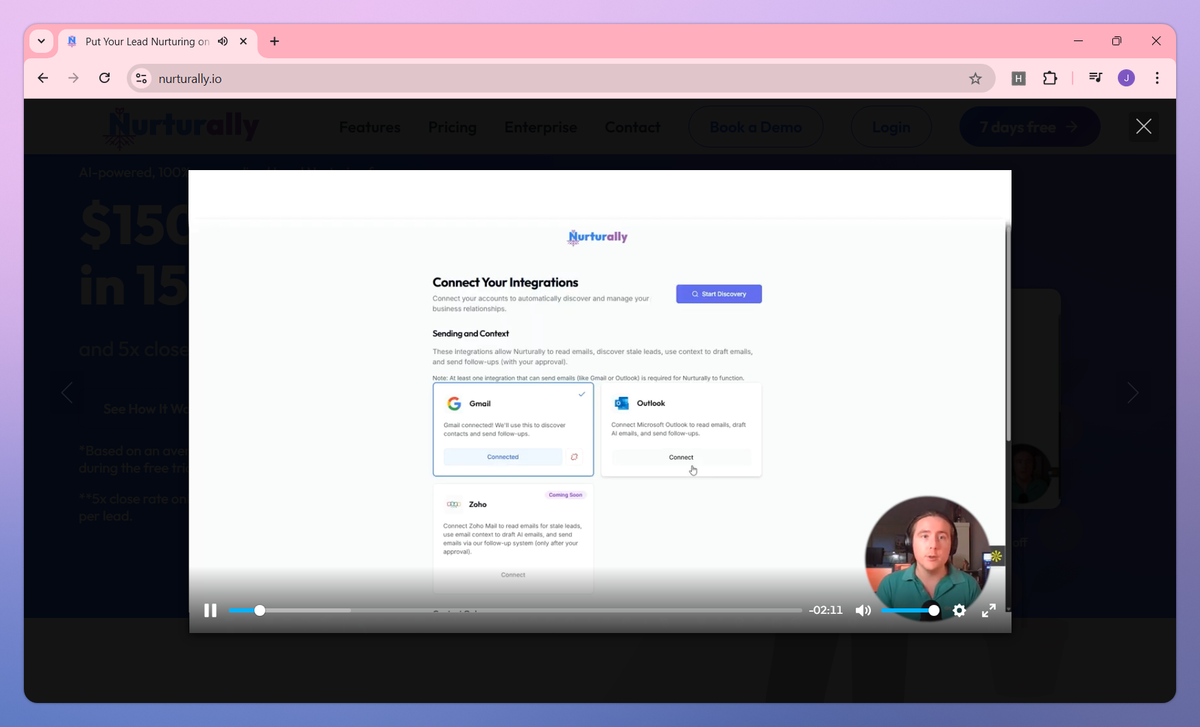
Task: Mute tab via audio icon
Action: pos(222,42)
